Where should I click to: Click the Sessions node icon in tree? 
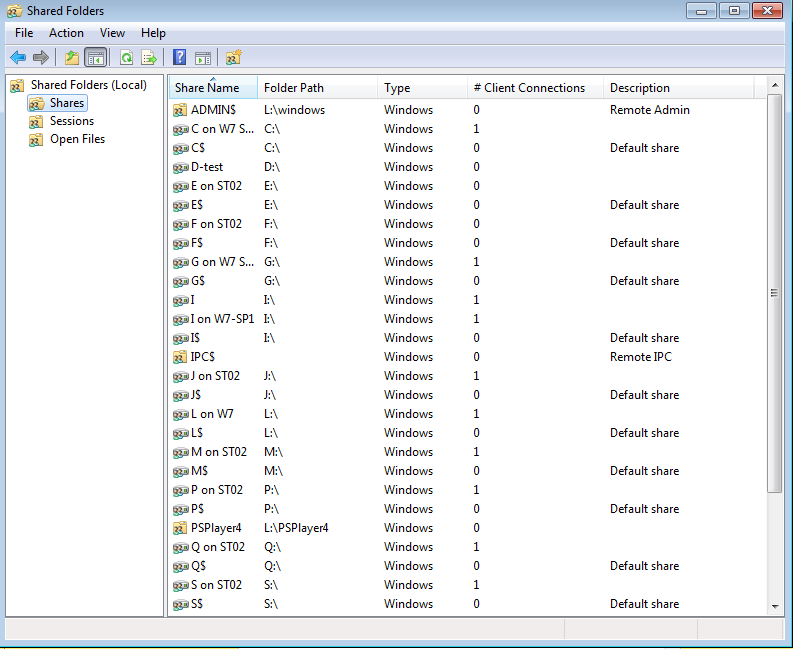pos(36,121)
